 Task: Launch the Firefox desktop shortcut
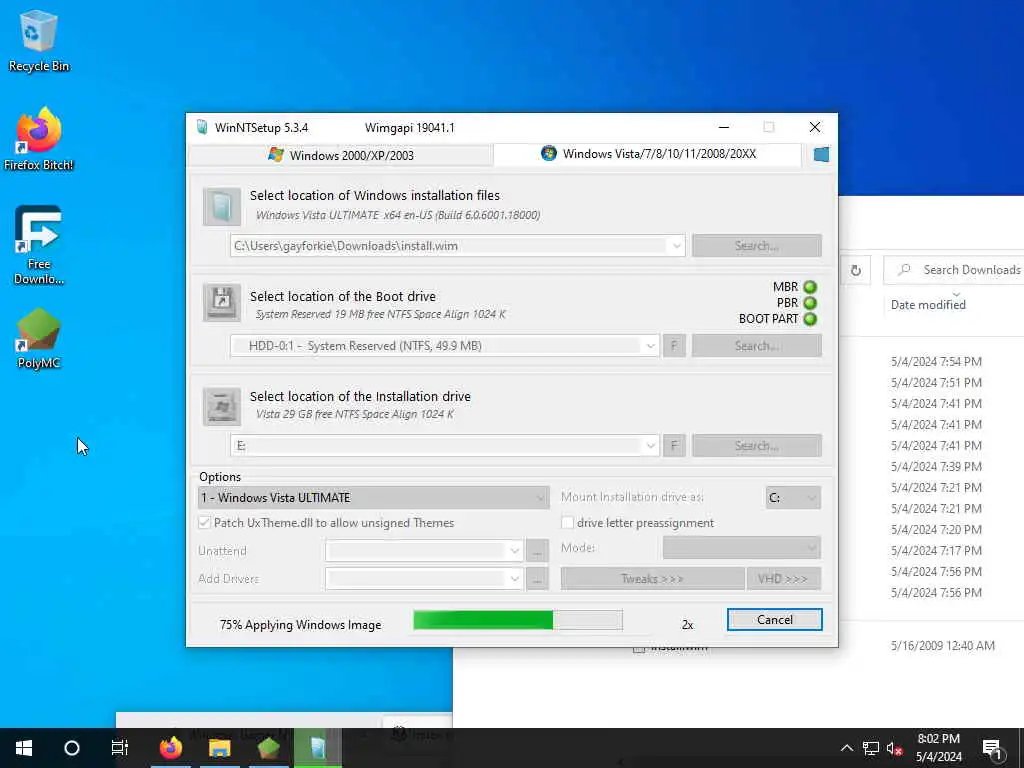[x=39, y=139]
